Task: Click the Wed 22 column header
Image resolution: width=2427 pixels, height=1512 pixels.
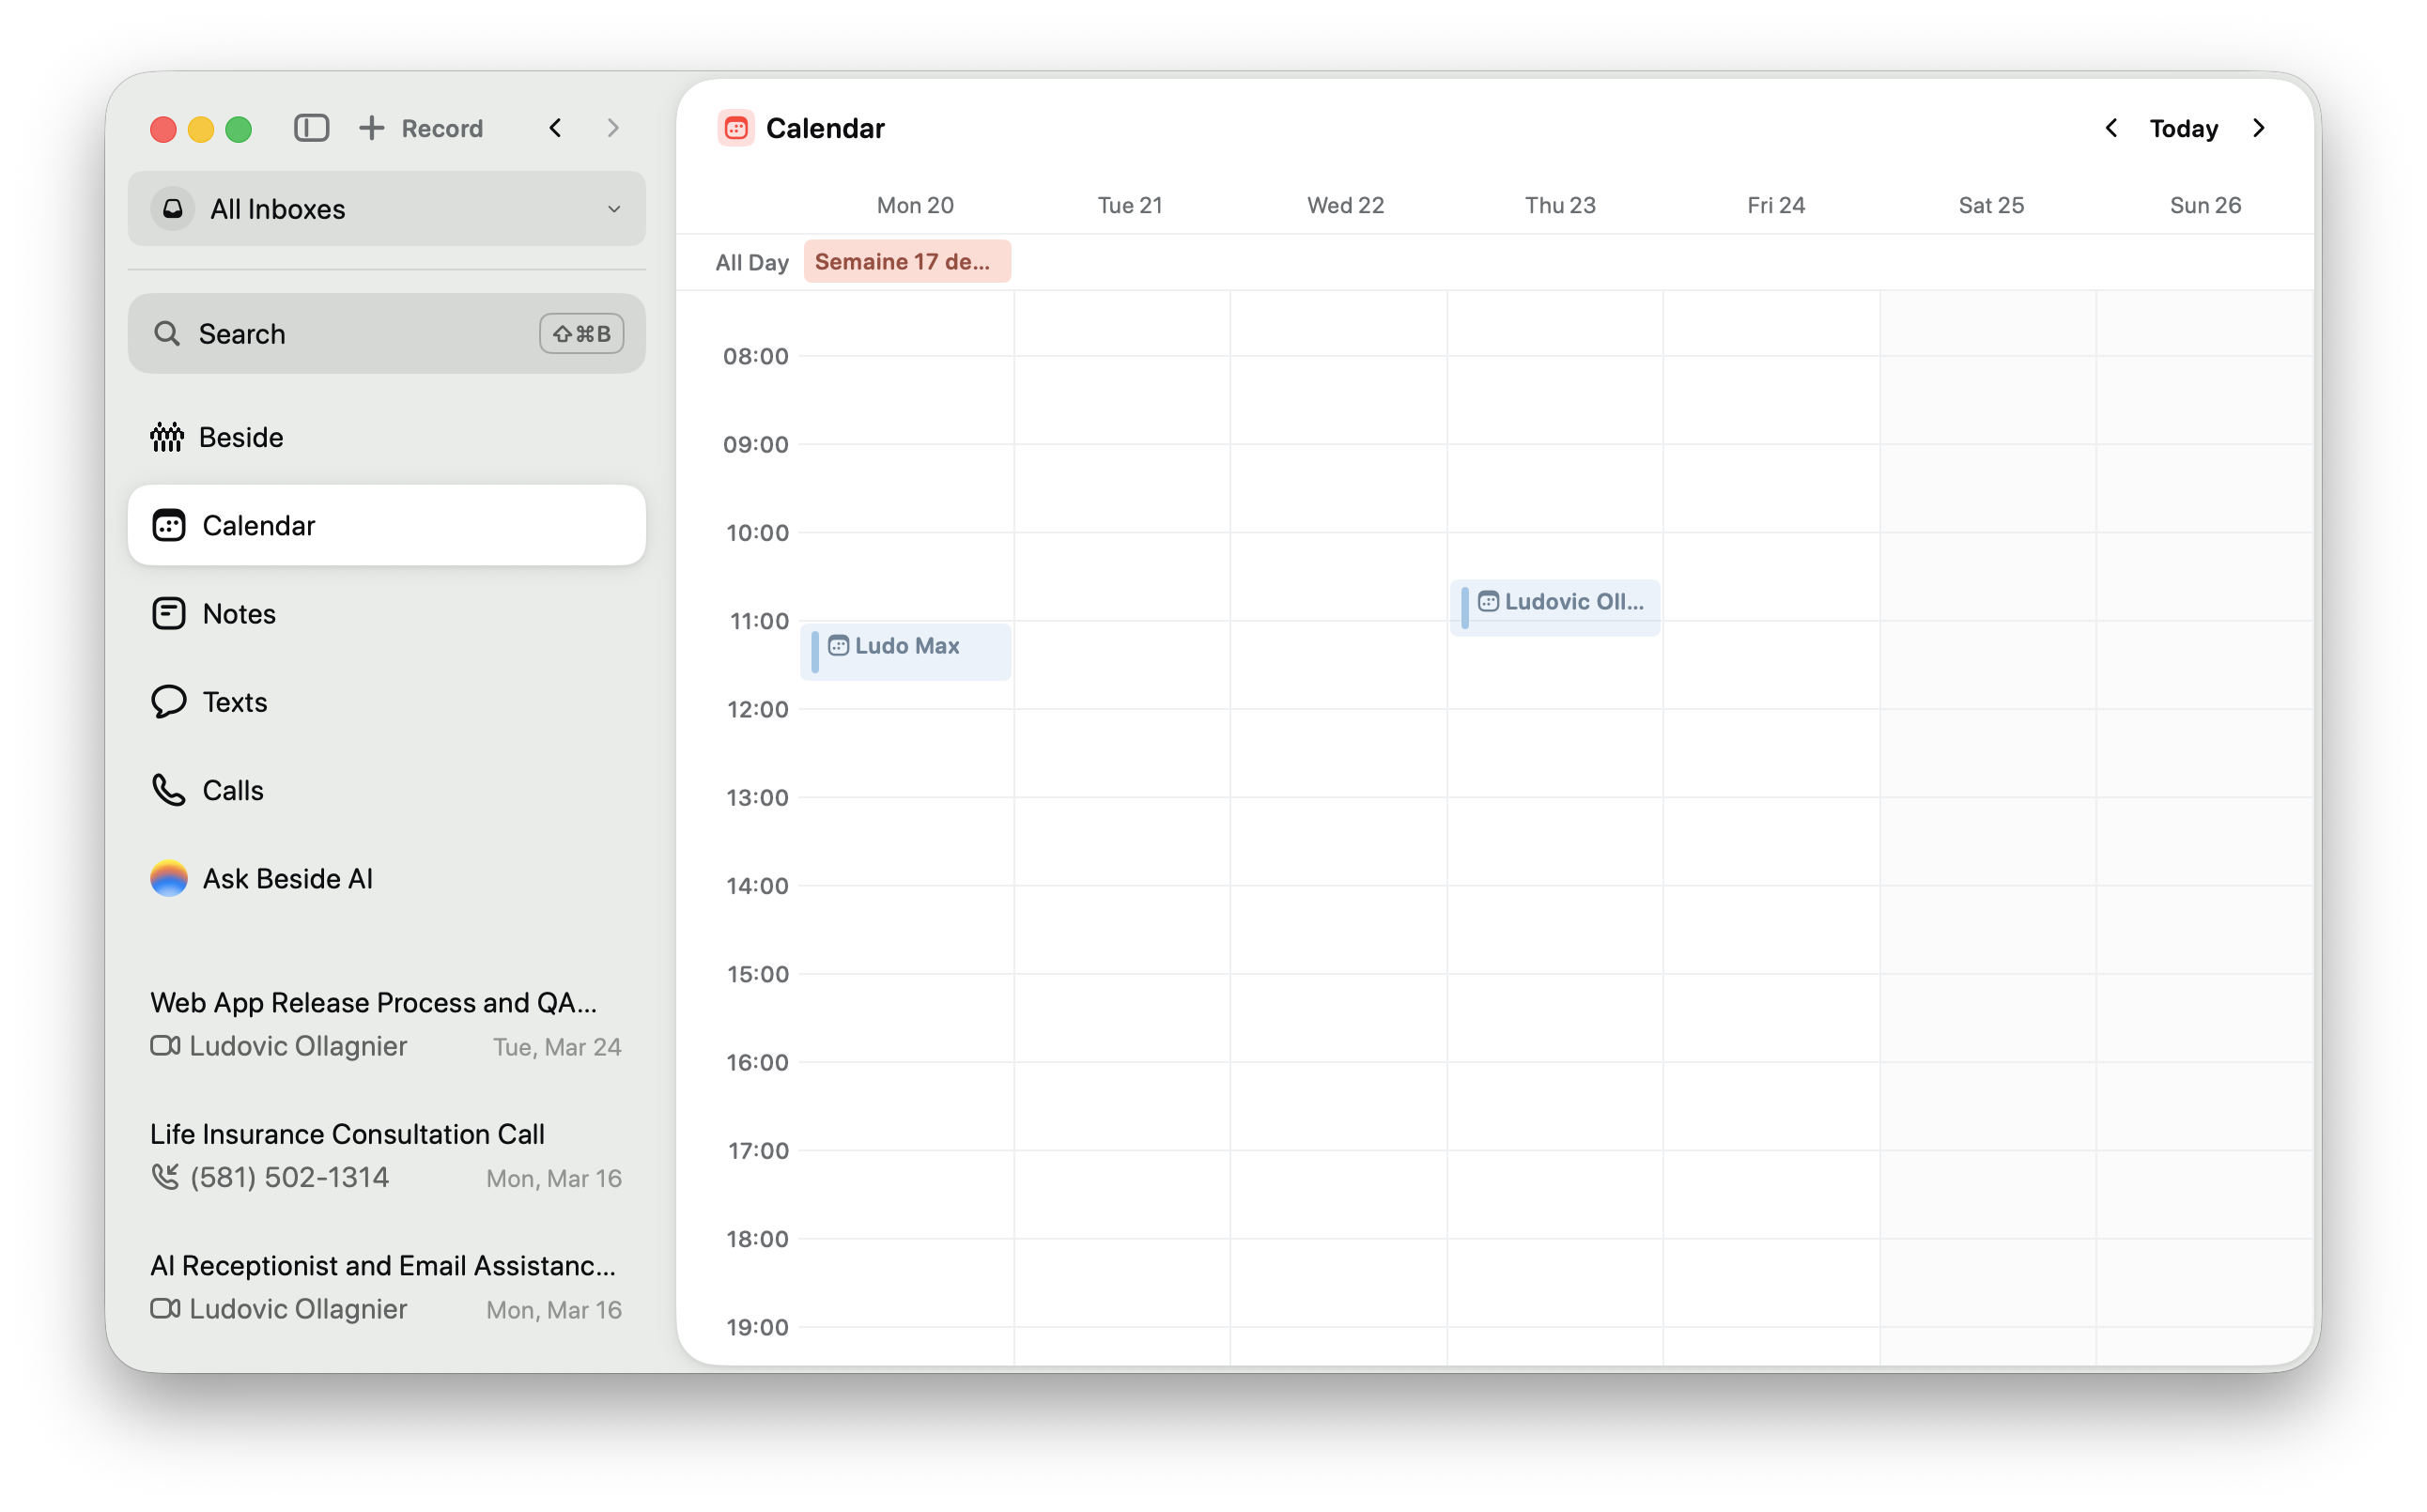Action: point(1345,205)
